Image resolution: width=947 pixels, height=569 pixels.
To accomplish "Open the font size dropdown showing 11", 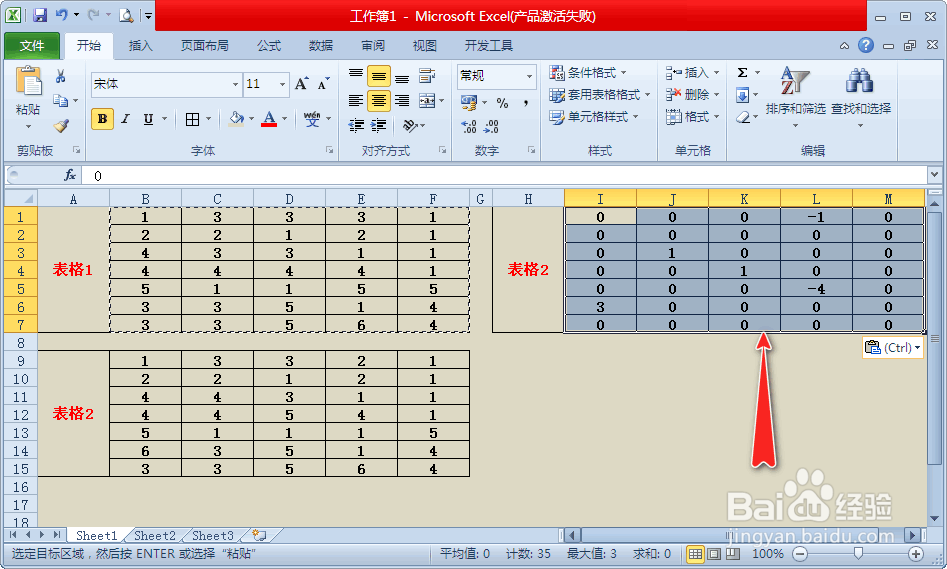I will [x=282, y=85].
